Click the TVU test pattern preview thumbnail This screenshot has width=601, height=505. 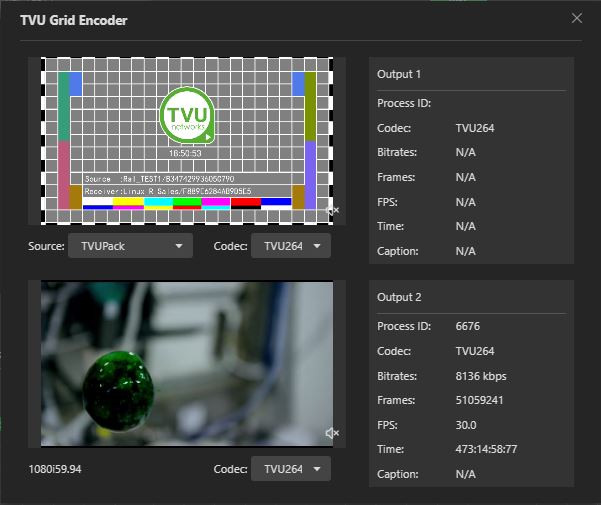coord(187,141)
